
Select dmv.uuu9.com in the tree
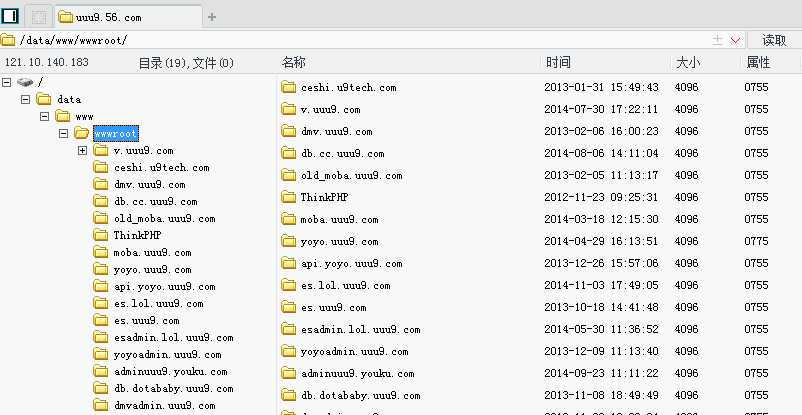(x=149, y=184)
